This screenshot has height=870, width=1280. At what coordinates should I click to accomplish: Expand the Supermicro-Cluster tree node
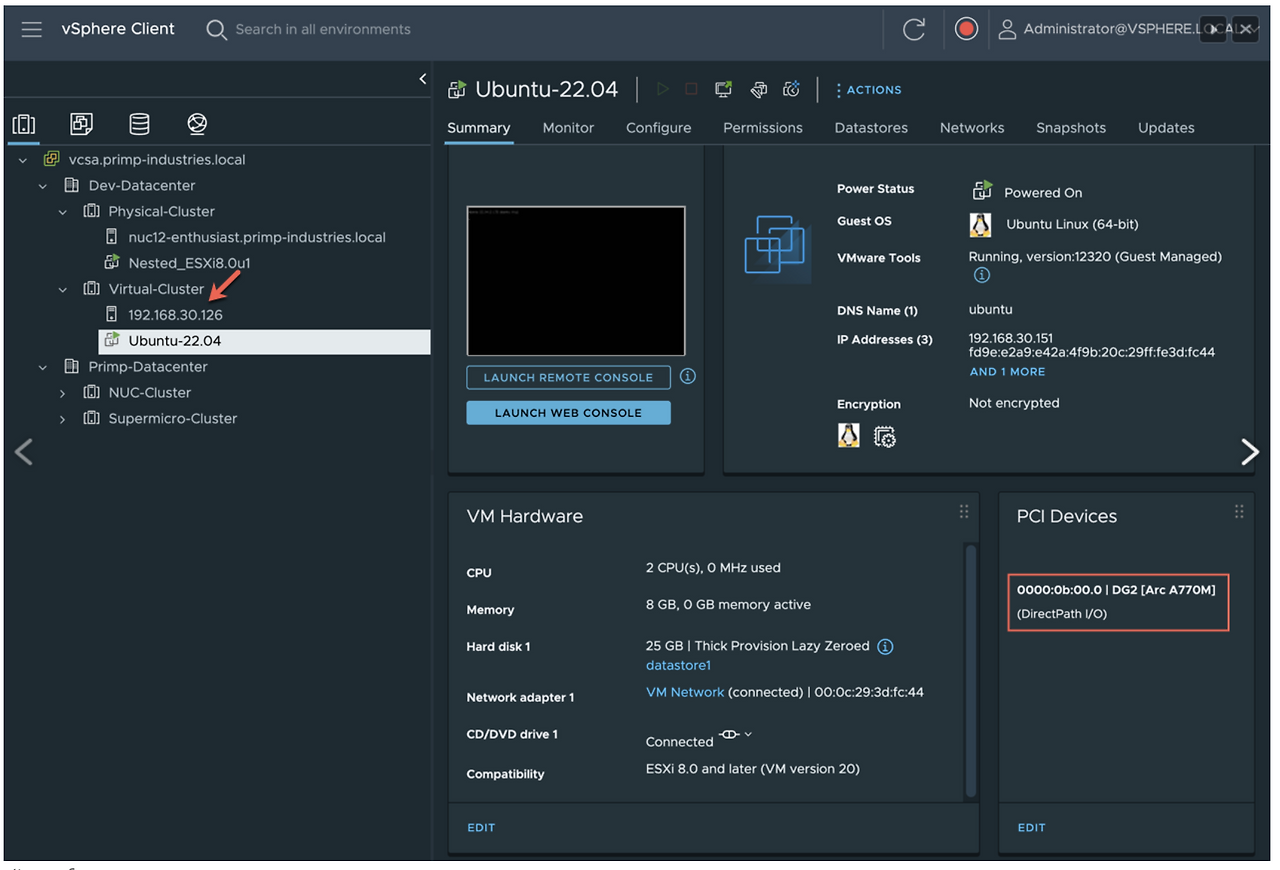(63, 419)
